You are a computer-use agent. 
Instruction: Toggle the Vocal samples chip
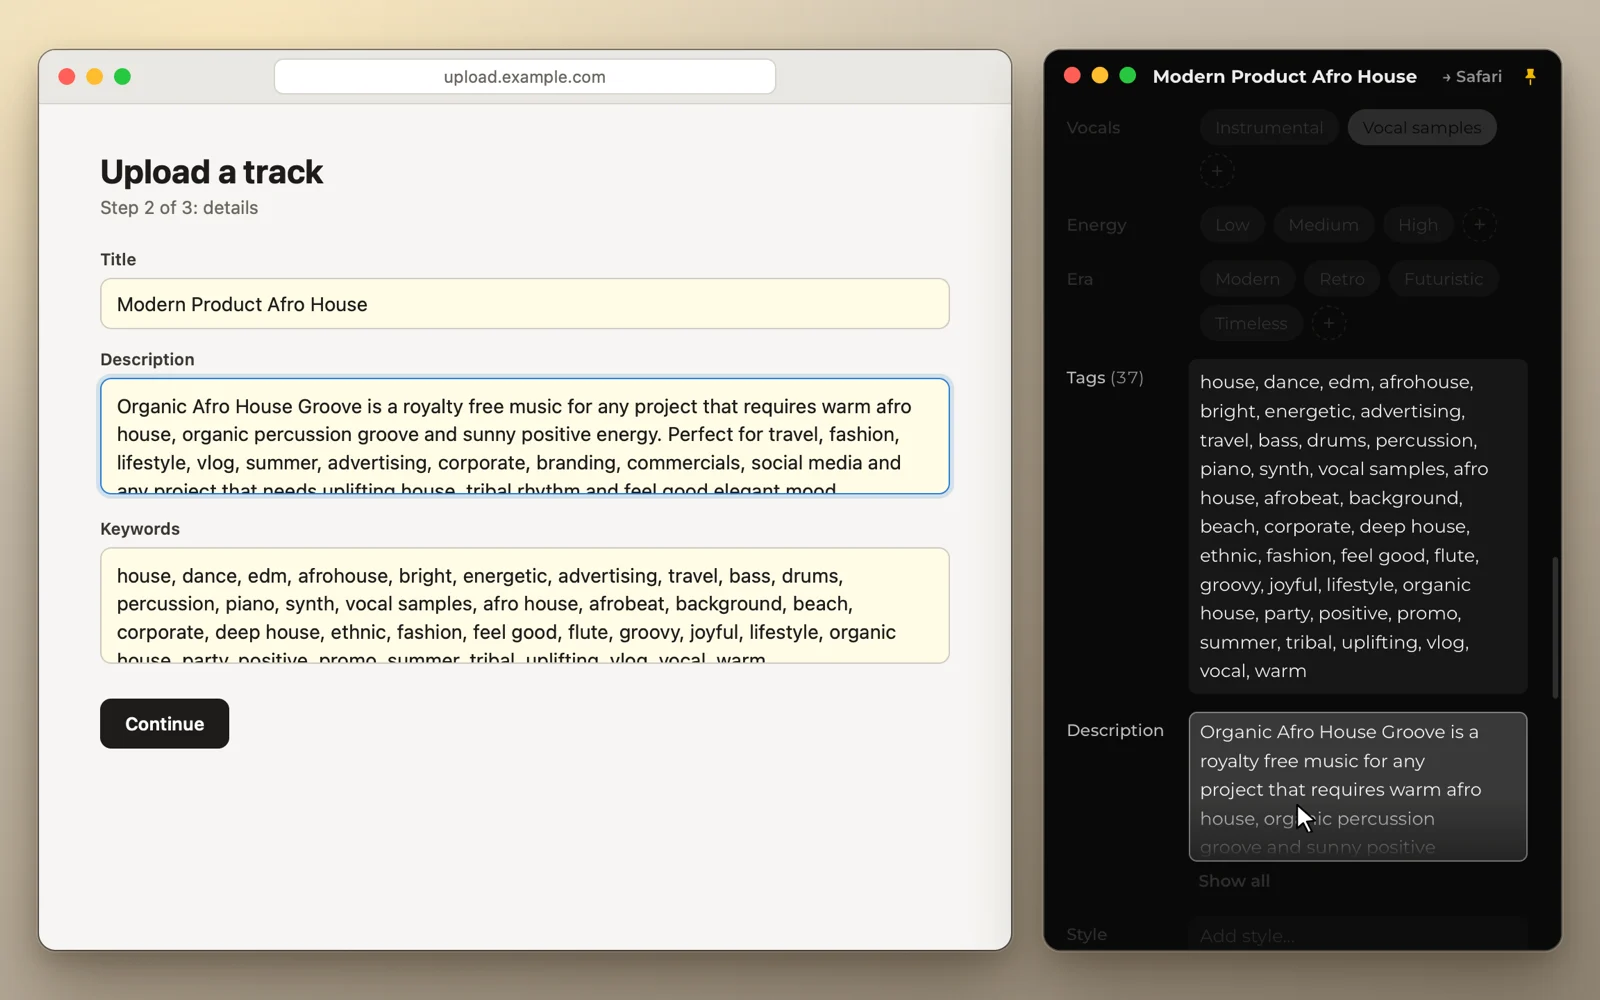[x=1422, y=128]
